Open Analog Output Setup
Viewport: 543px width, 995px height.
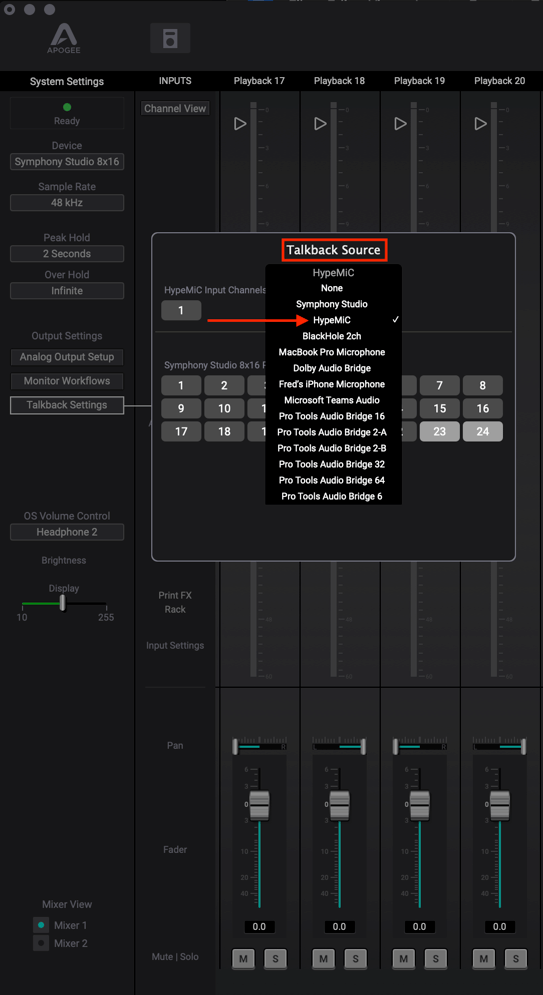click(x=67, y=357)
